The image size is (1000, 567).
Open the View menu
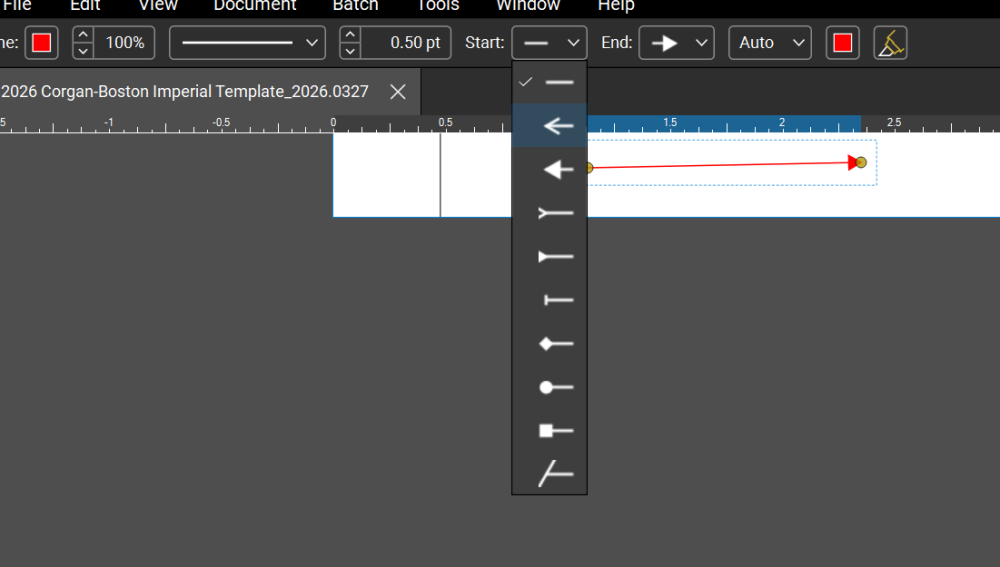coord(158,6)
